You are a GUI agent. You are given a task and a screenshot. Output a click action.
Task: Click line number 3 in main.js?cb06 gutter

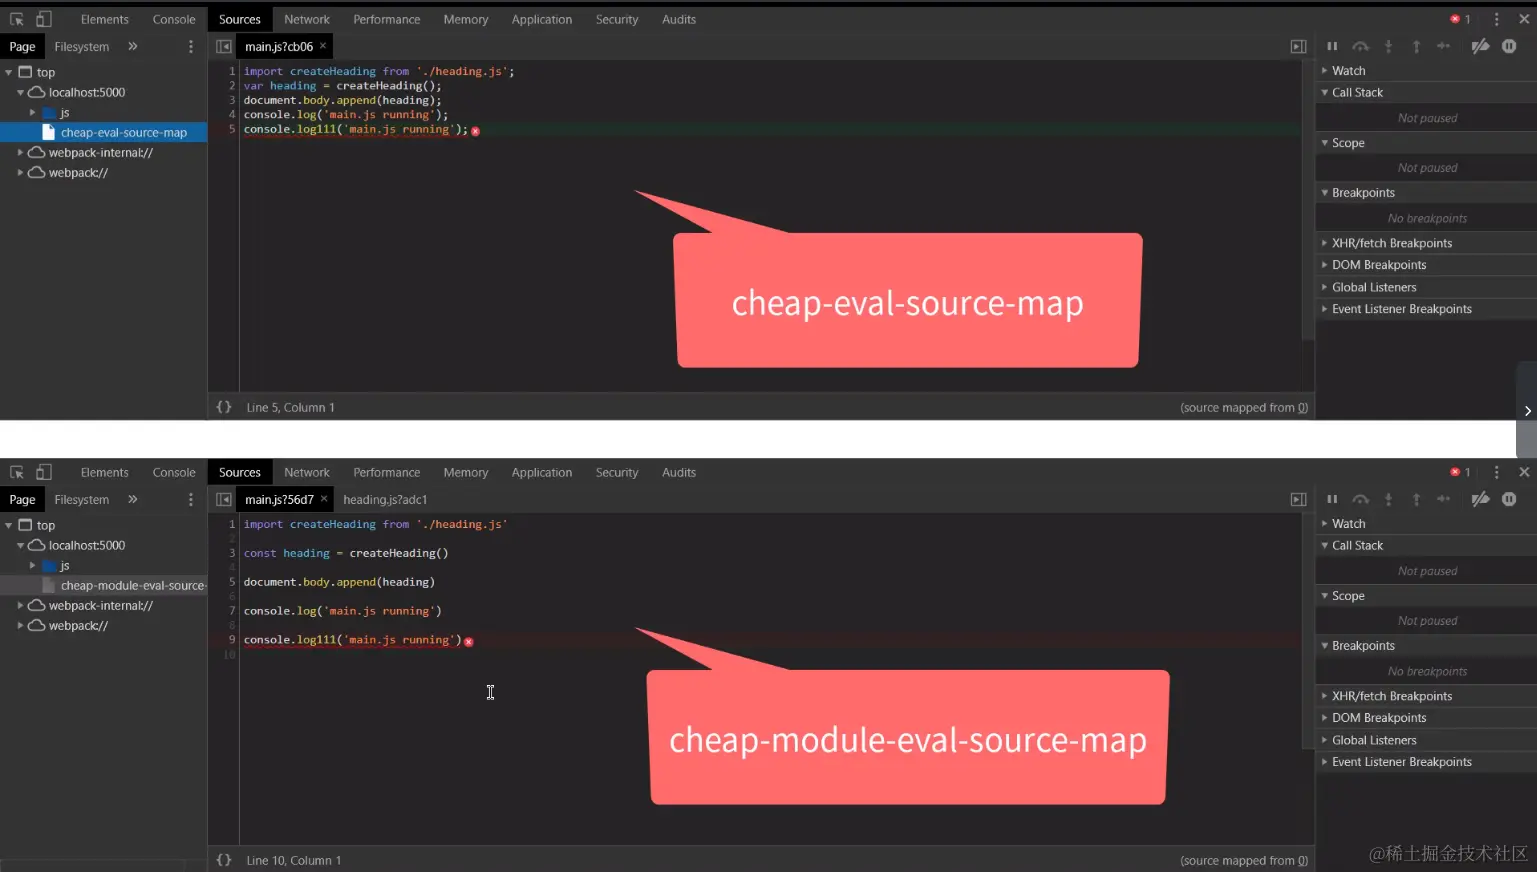click(232, 100)
